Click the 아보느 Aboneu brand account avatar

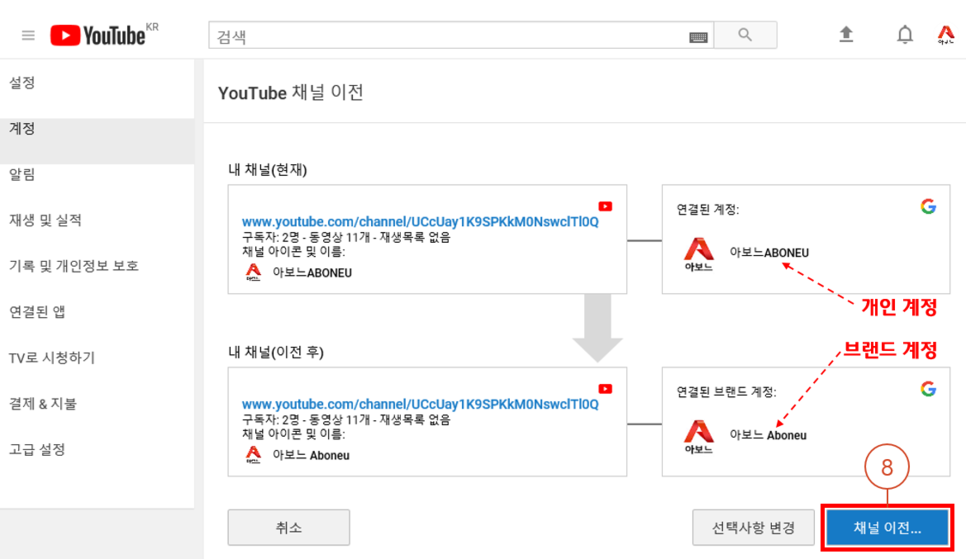point(699,436)
